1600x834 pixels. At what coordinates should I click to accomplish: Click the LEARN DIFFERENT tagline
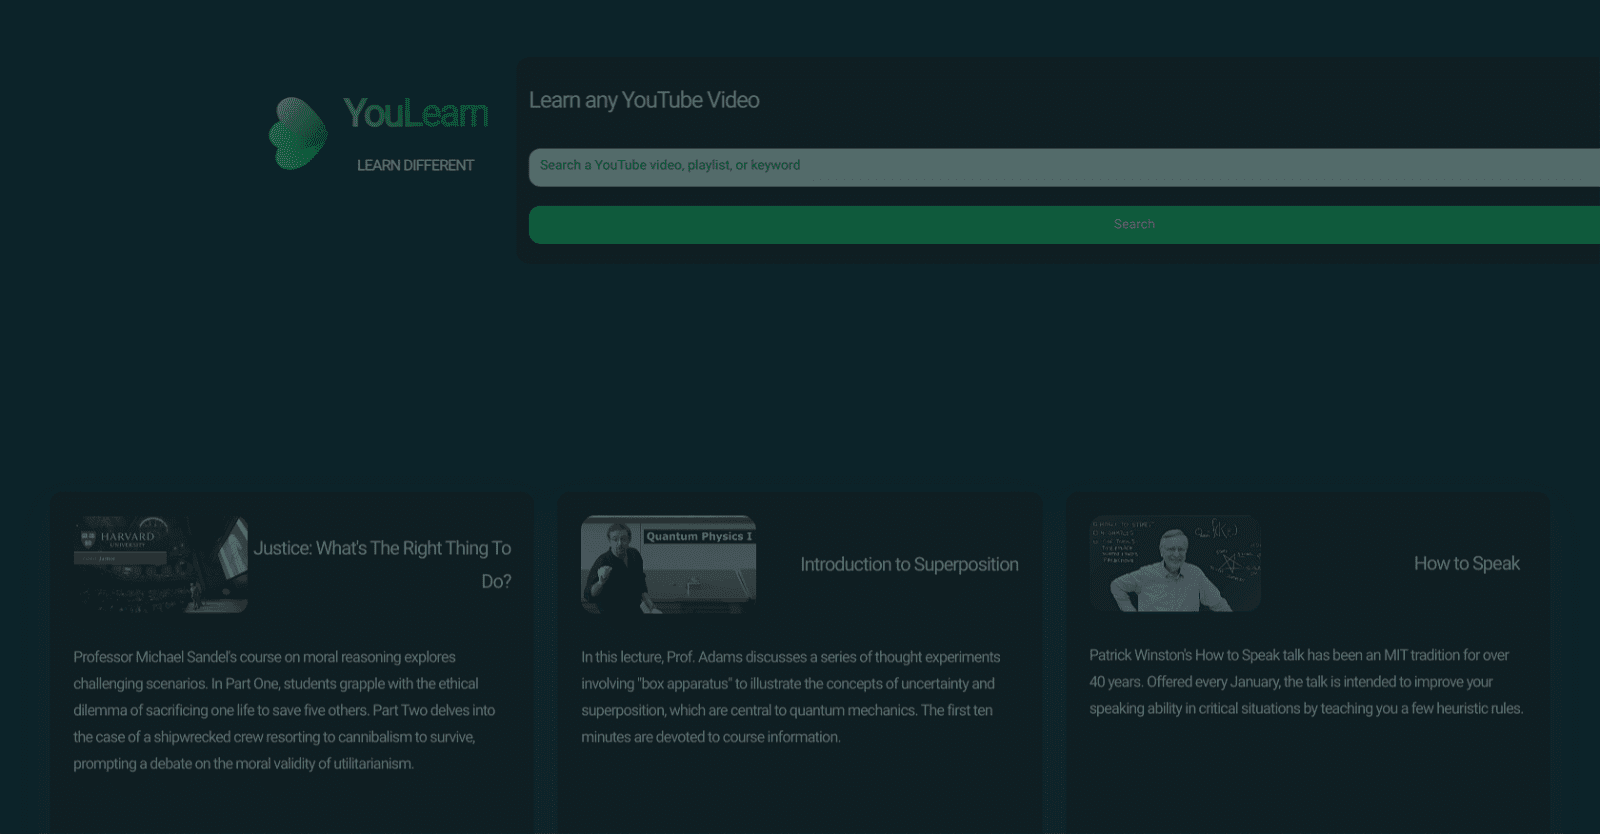point(415,165)
